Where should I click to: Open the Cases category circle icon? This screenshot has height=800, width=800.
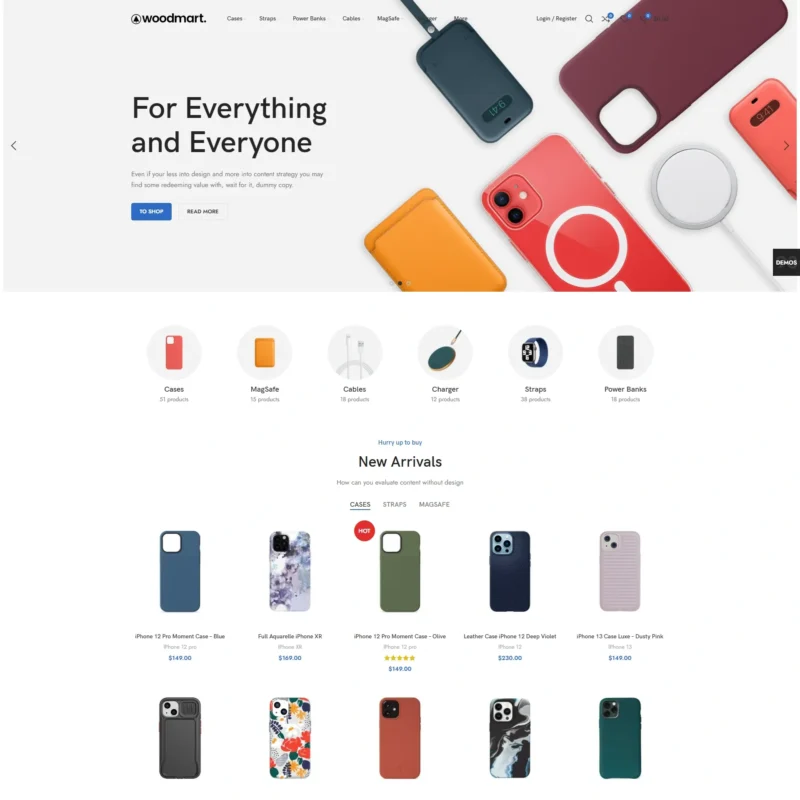pyautogui.click(x=174, y=352)
